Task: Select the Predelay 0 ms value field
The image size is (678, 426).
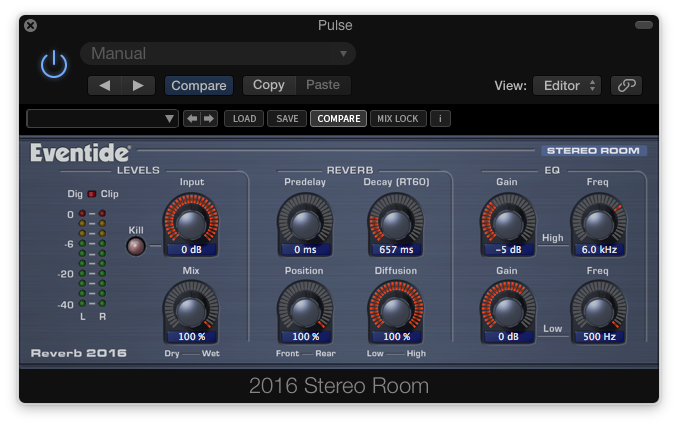Action: 305,250
